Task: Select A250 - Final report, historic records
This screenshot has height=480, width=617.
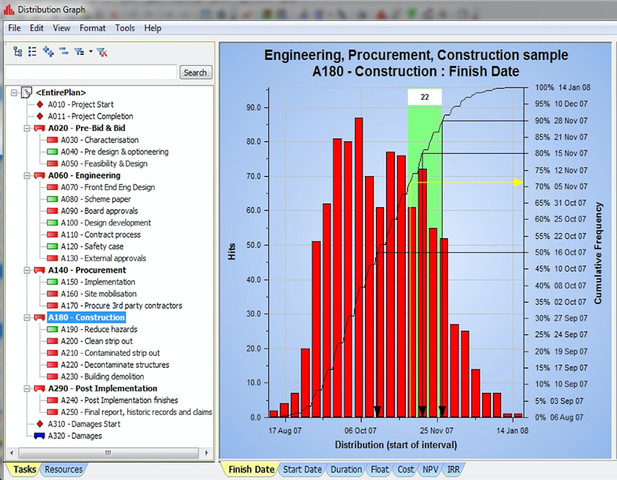Action: [x=136, y=412]
